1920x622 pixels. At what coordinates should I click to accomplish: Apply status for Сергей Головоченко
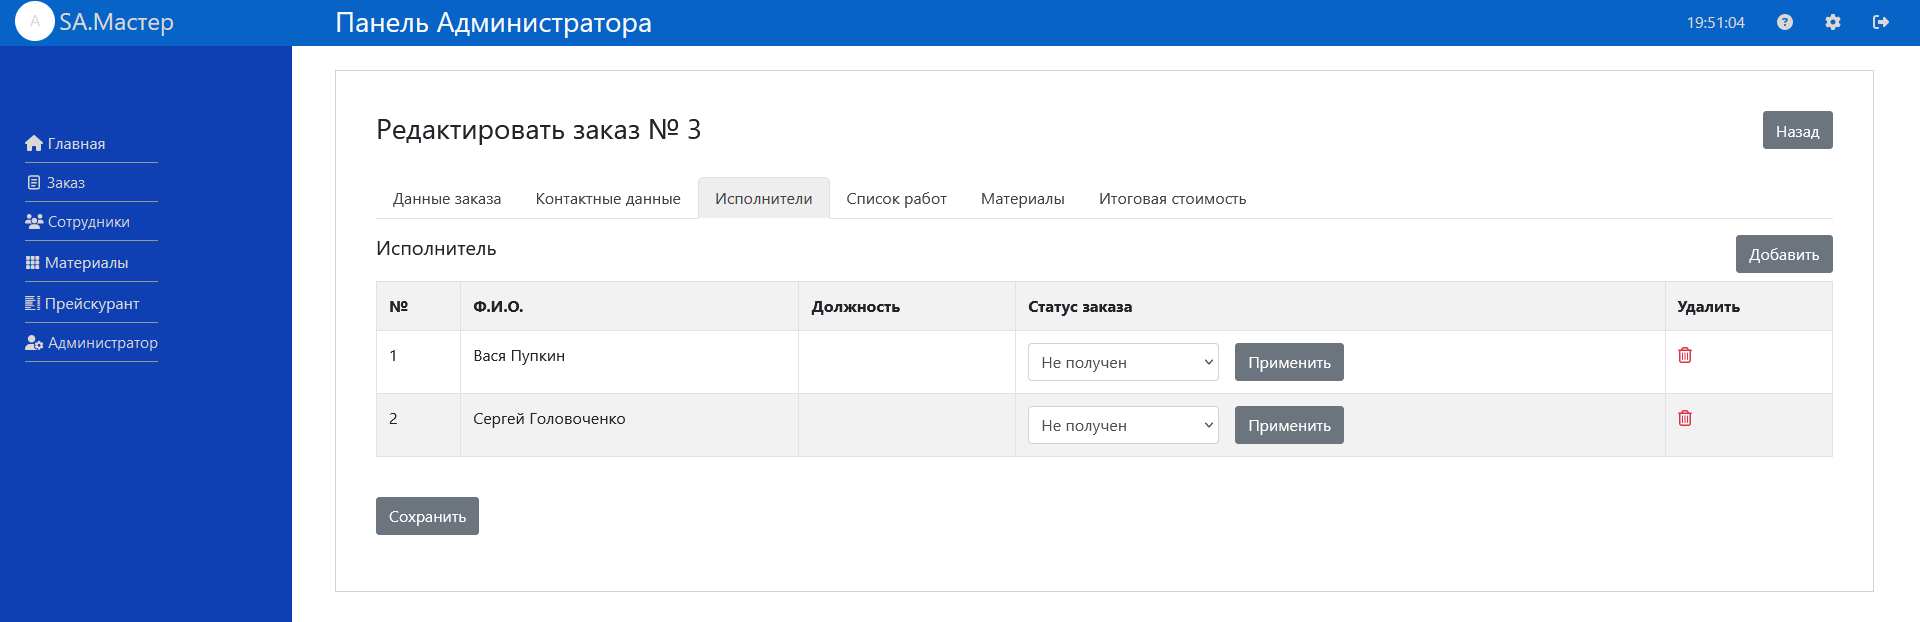(1289, 425)
